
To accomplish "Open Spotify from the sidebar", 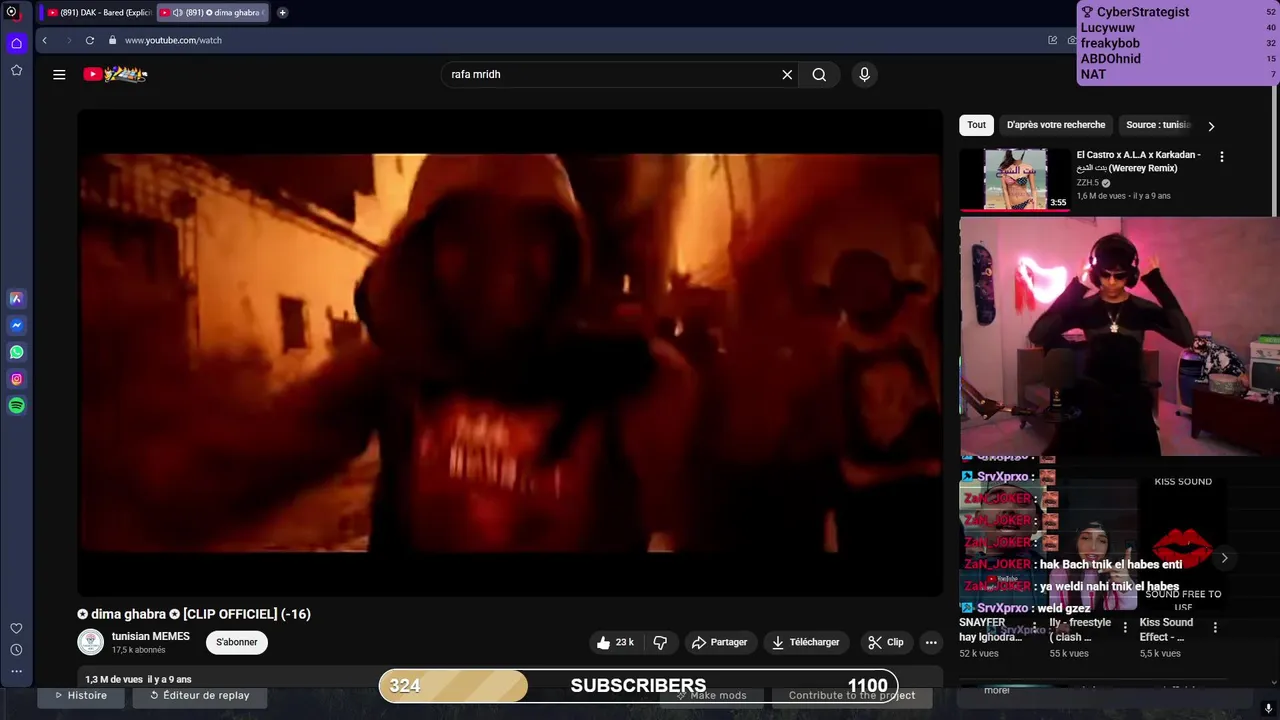I will (16, 406).
